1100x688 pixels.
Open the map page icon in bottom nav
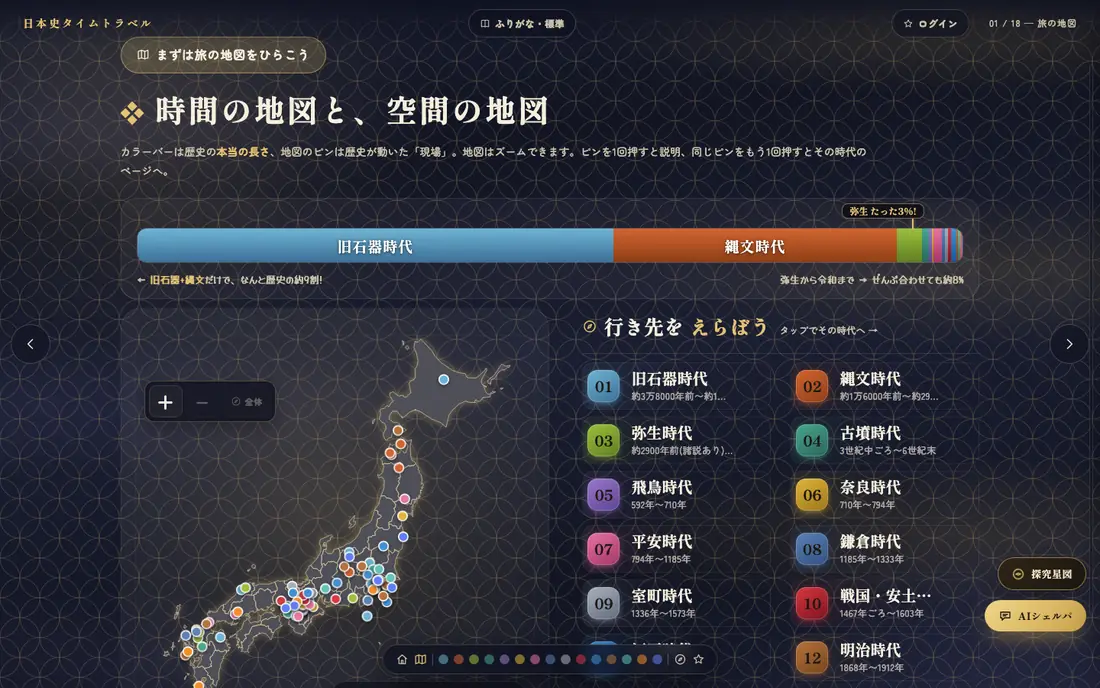(420, 659)
